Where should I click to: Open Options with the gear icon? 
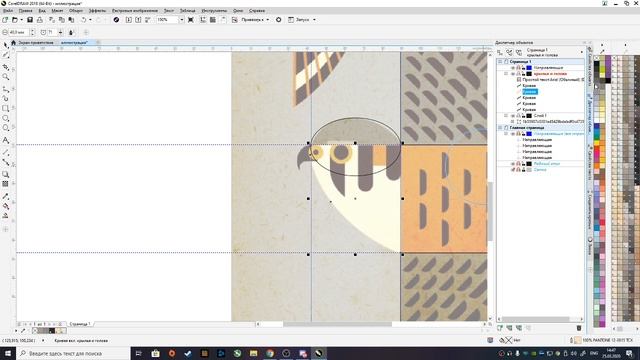(278, 20)
